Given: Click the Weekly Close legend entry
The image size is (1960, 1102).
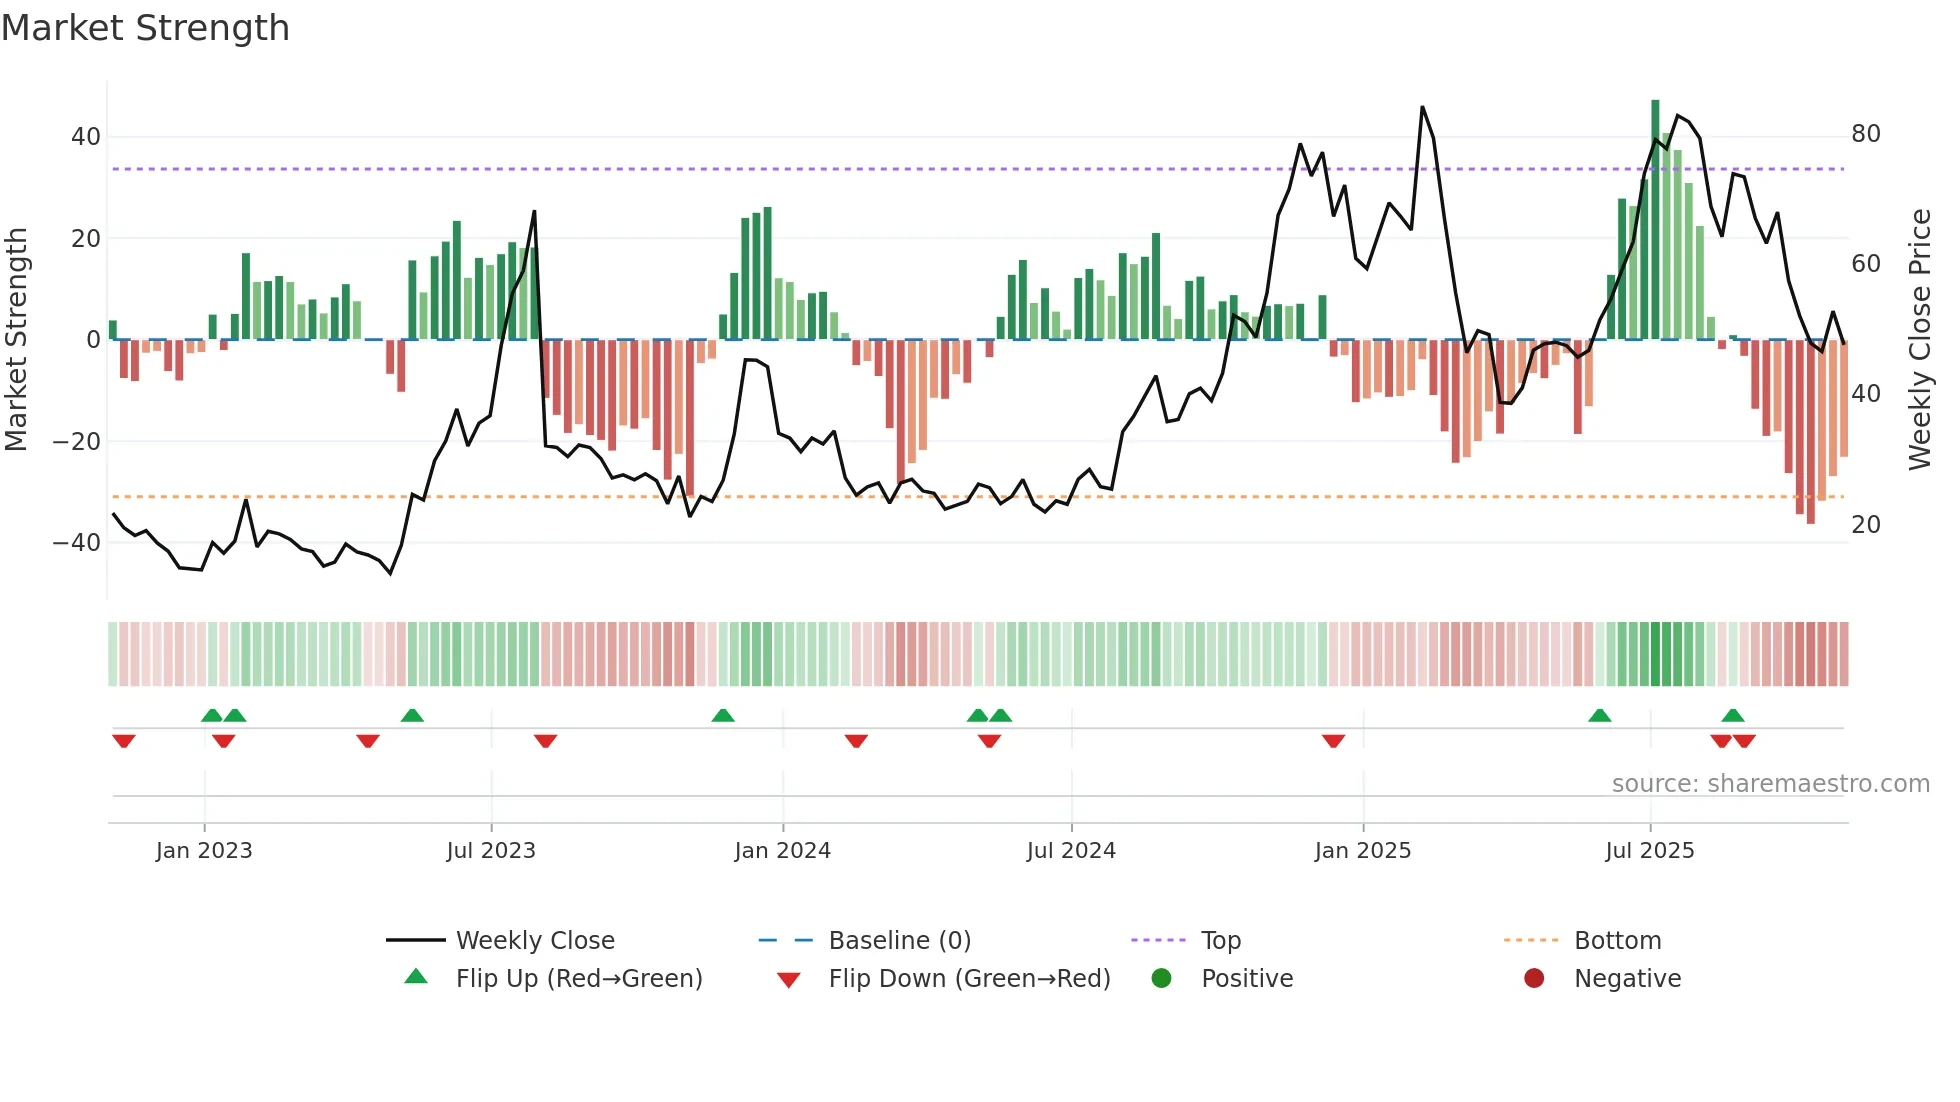Looking at the screenshot, I should coord(534,940).
